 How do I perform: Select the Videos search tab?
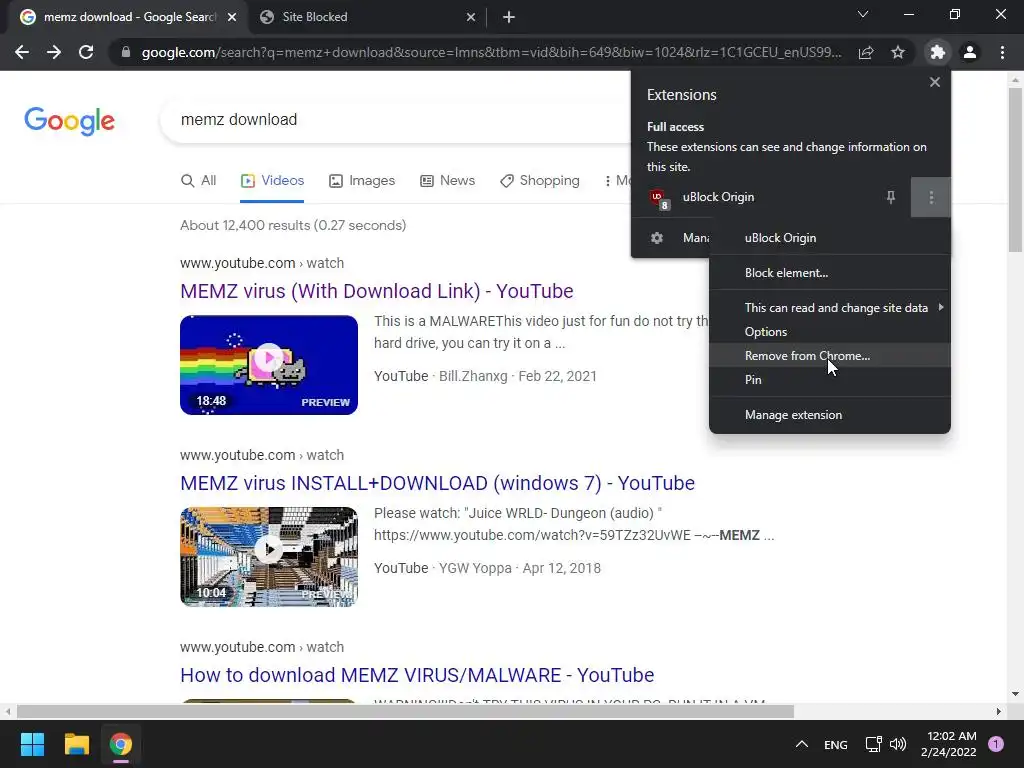pos(272,181)
